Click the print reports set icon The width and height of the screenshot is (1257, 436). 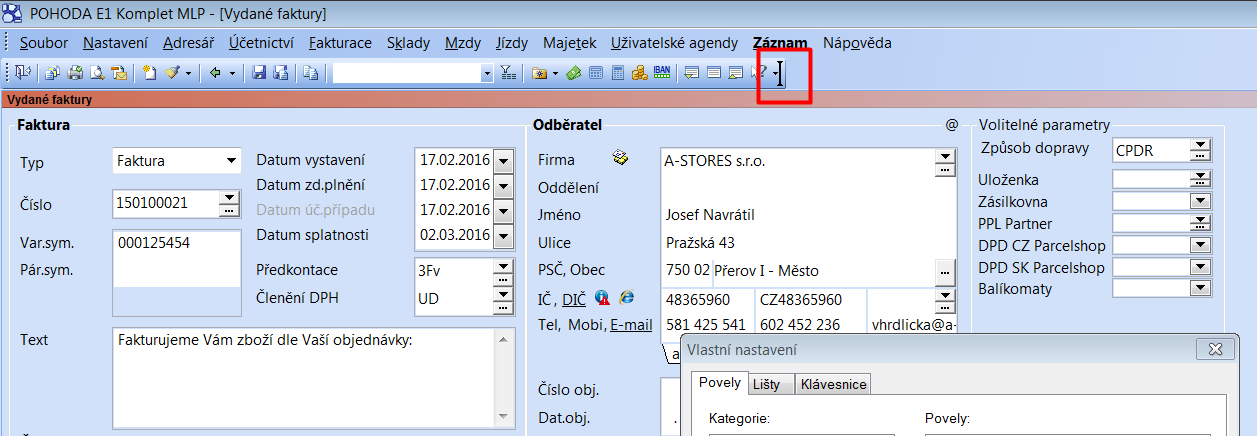(52, 72)
